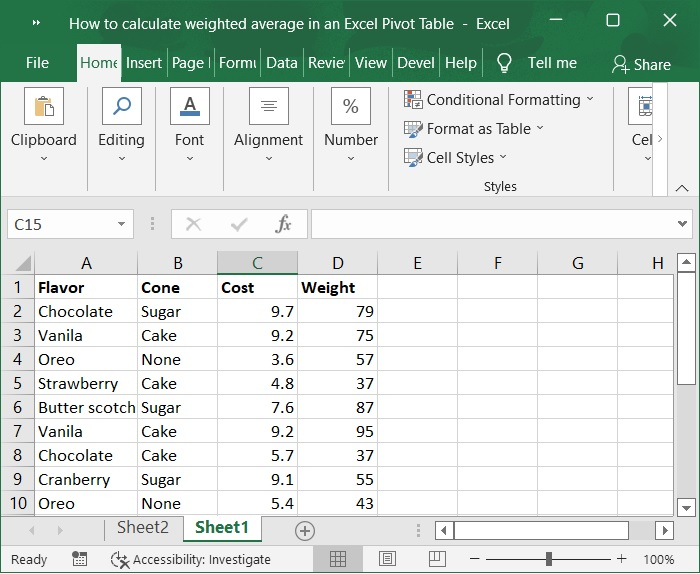700x574 pixels.
Task: Open the Insert ribbon tab
Action: [x=144, y=63]
